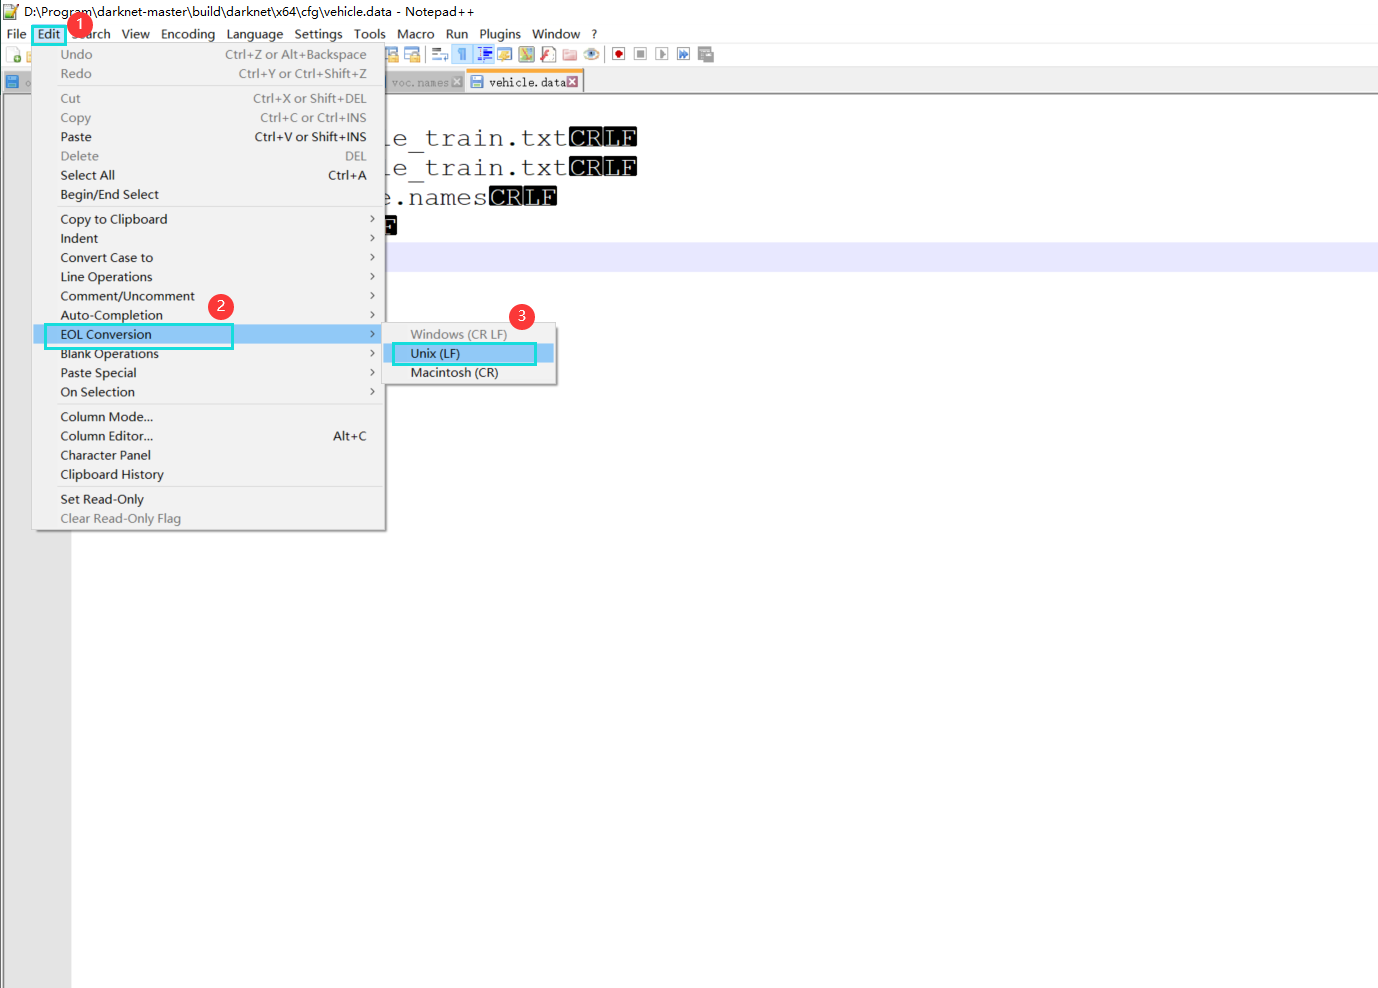Viewport: 1378px width, 988px height.
Task: Start macro recording with red dot icon
Action: 618,54
